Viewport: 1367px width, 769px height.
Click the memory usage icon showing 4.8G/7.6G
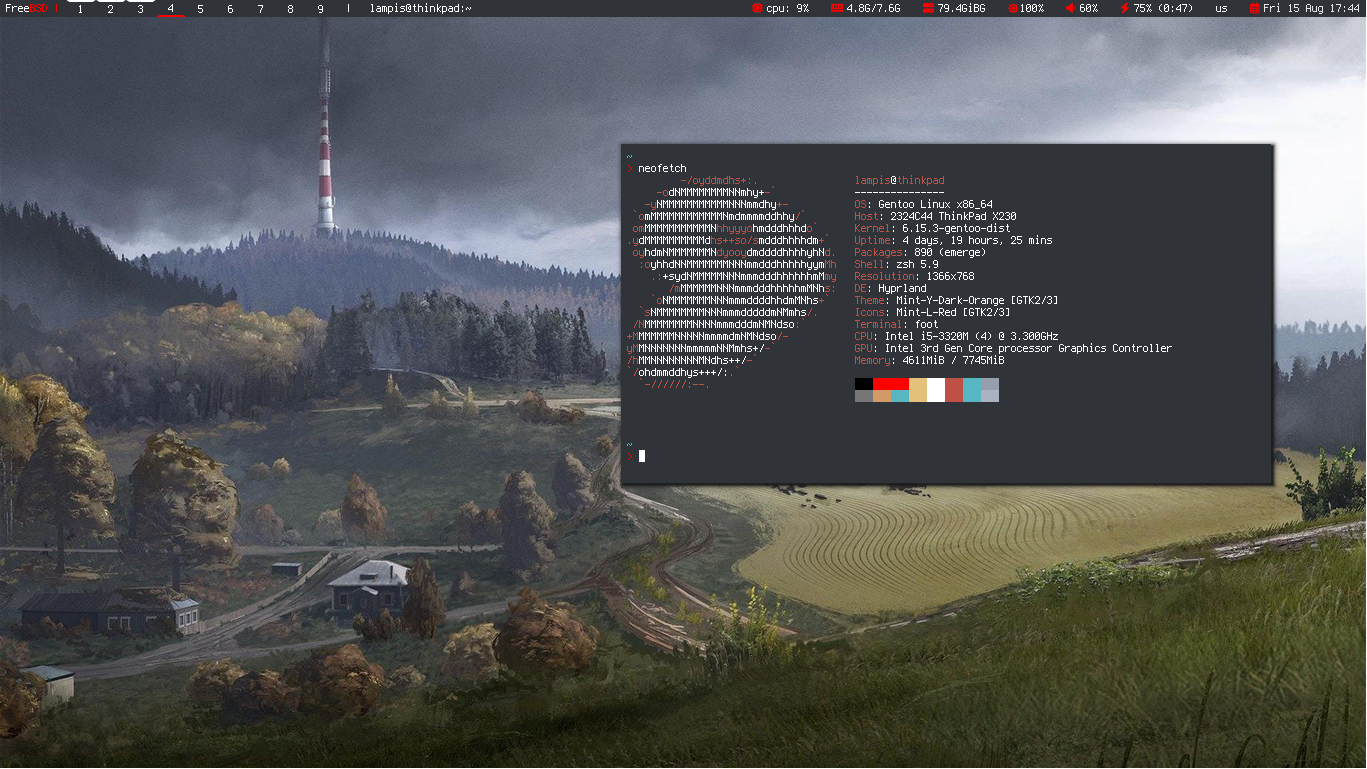pyautogui.click(x=835, y=8)
